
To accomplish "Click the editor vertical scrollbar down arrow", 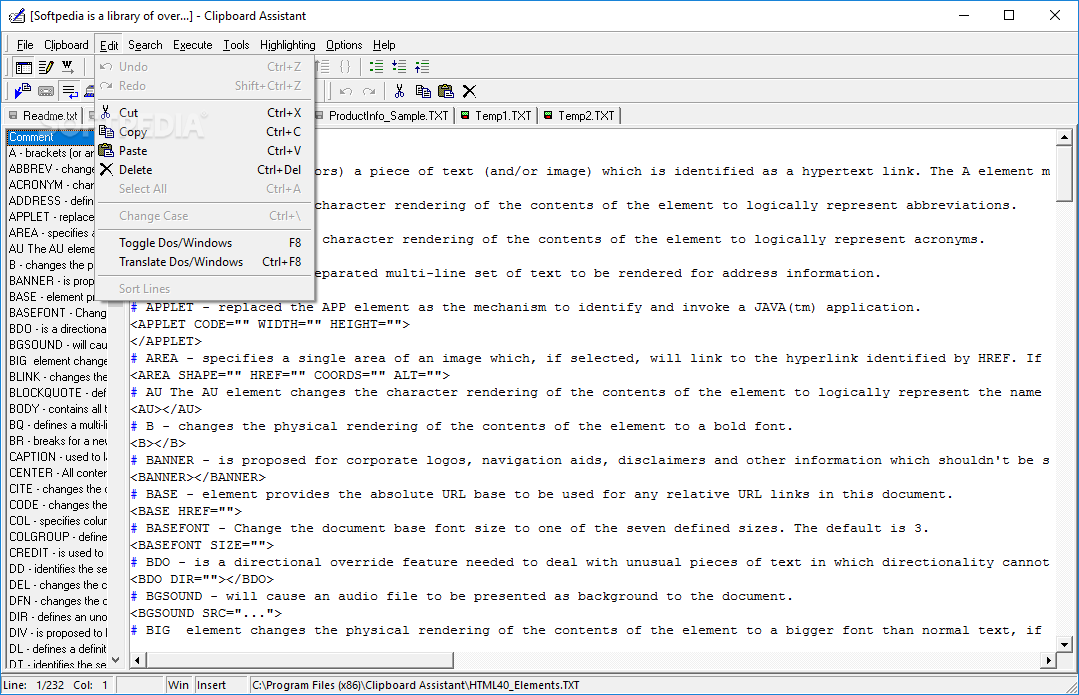I will click(x=1065, y=645).
